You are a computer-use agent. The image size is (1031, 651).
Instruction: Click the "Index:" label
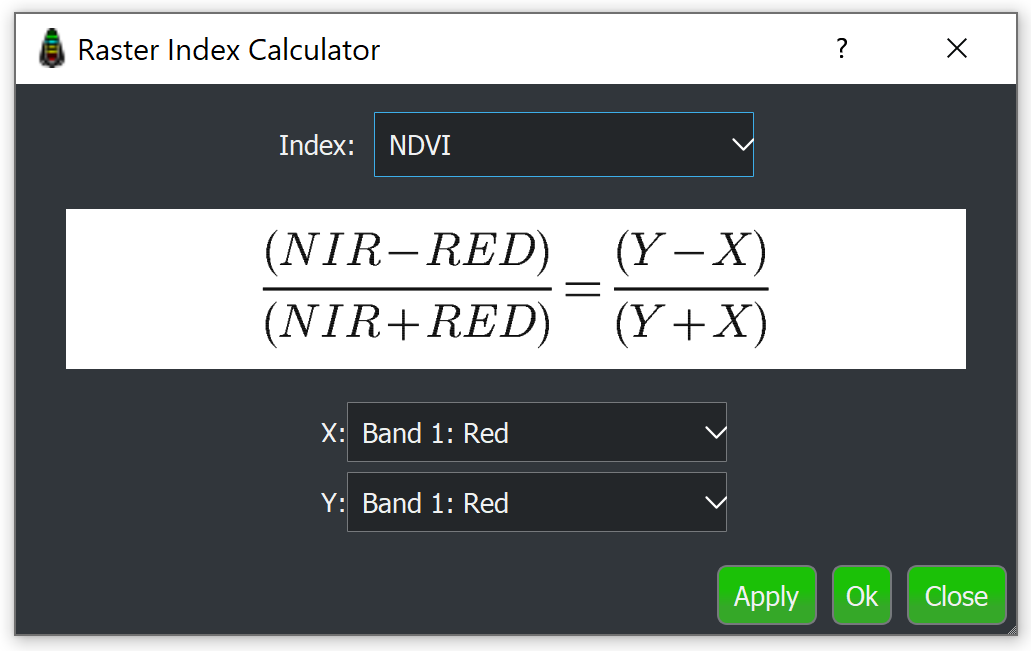[316, 146]
